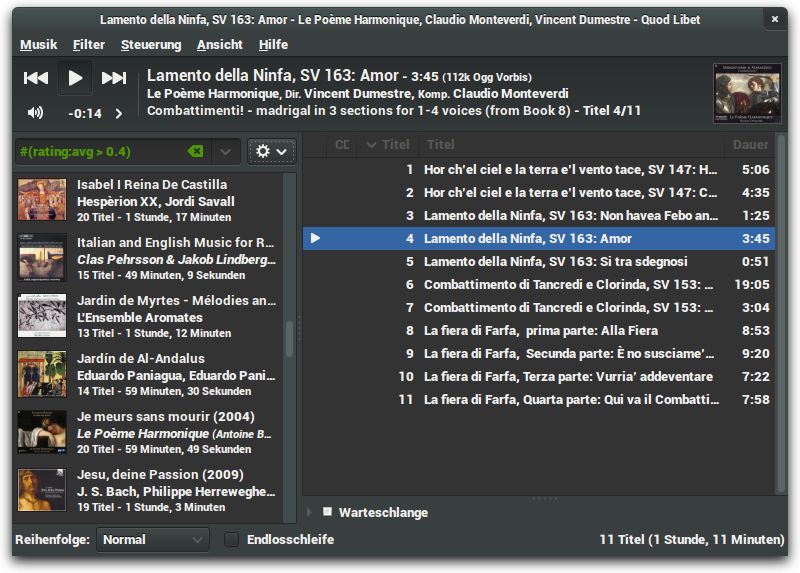Screen dimensions: 800x573
Task: Select the Jardin de Myrtes album cover
Action: click(x=42, y=315)
